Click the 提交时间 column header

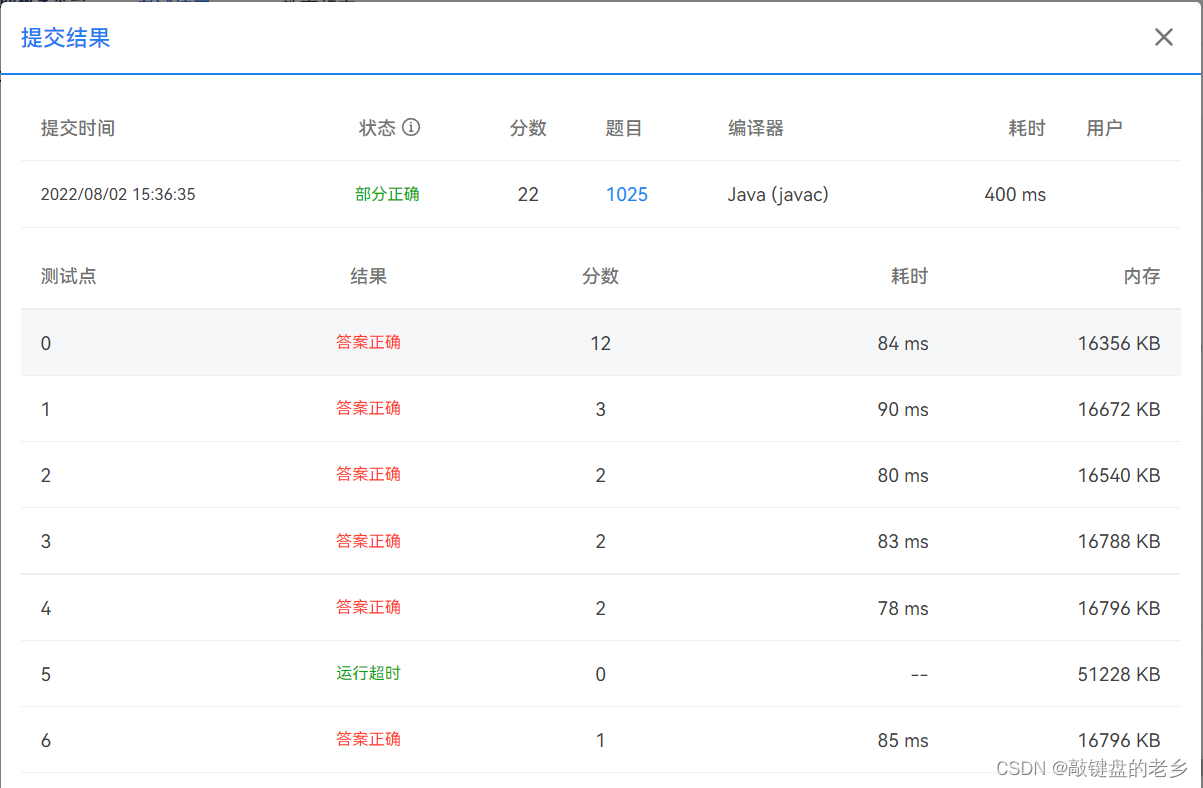pyautogui.click(x=77, y=127)
